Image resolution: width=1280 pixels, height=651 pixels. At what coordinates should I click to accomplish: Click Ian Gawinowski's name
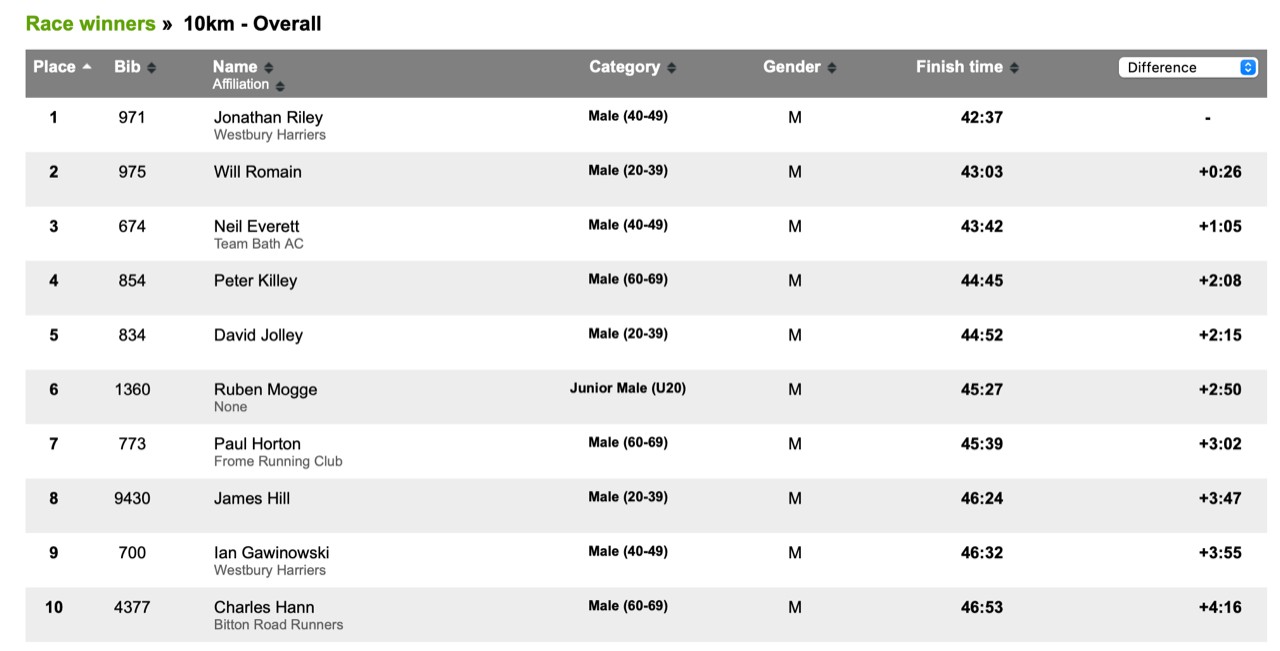pos(271,553)
